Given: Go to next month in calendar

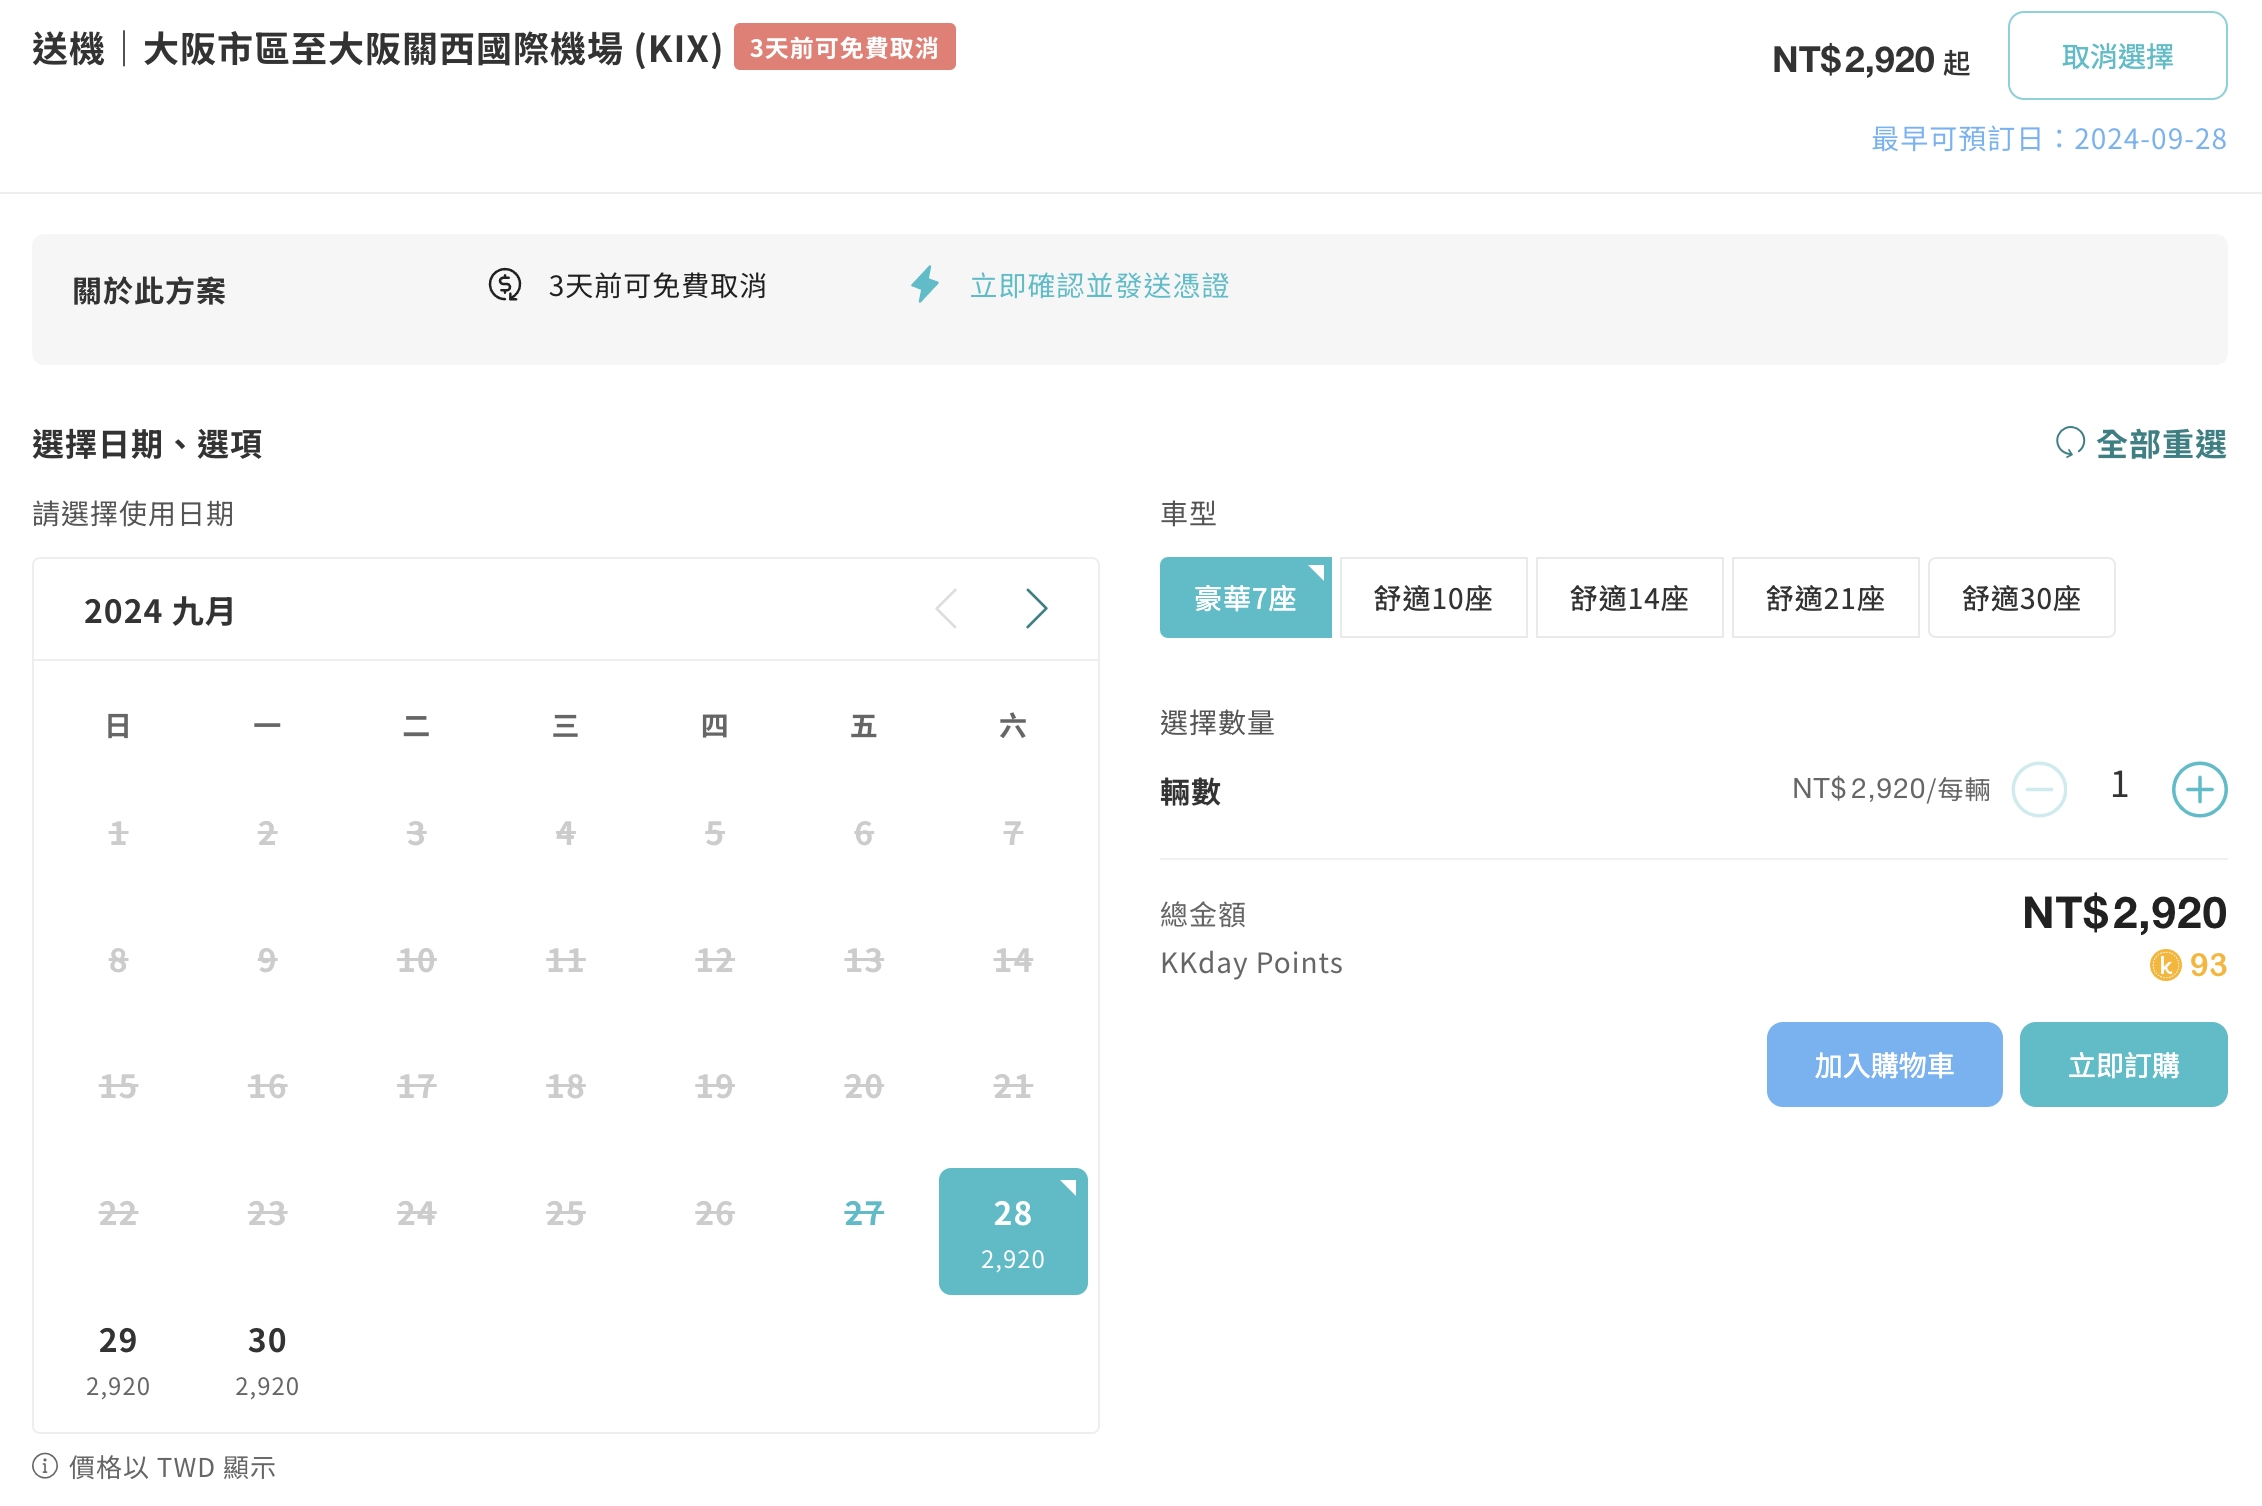Looking at the screenshot, I should click(1036, 608).
